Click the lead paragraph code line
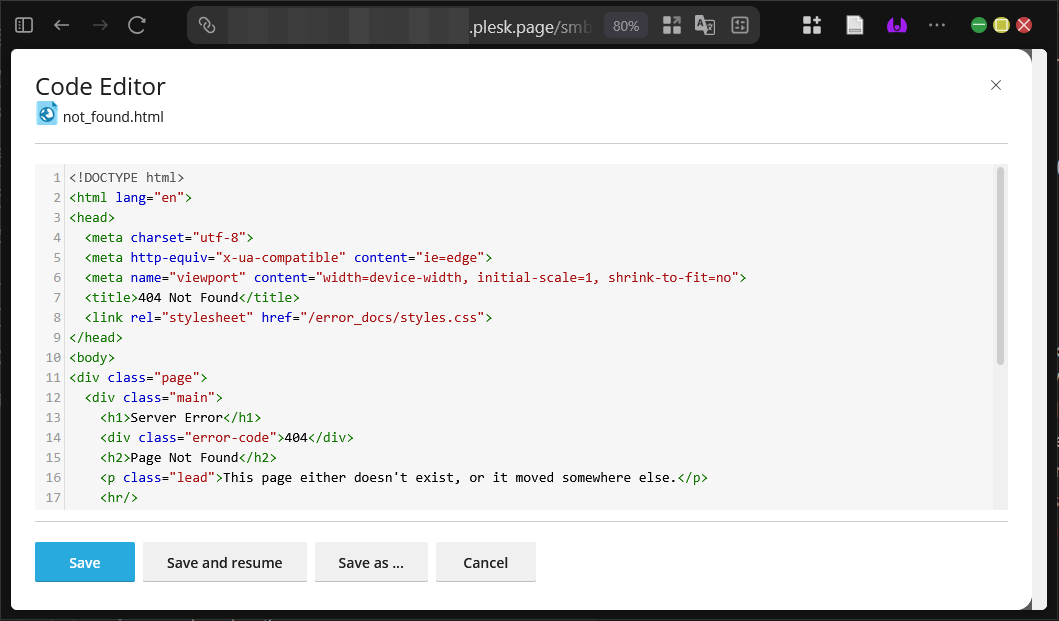1059x621 pixels. (x=404, y=478)
